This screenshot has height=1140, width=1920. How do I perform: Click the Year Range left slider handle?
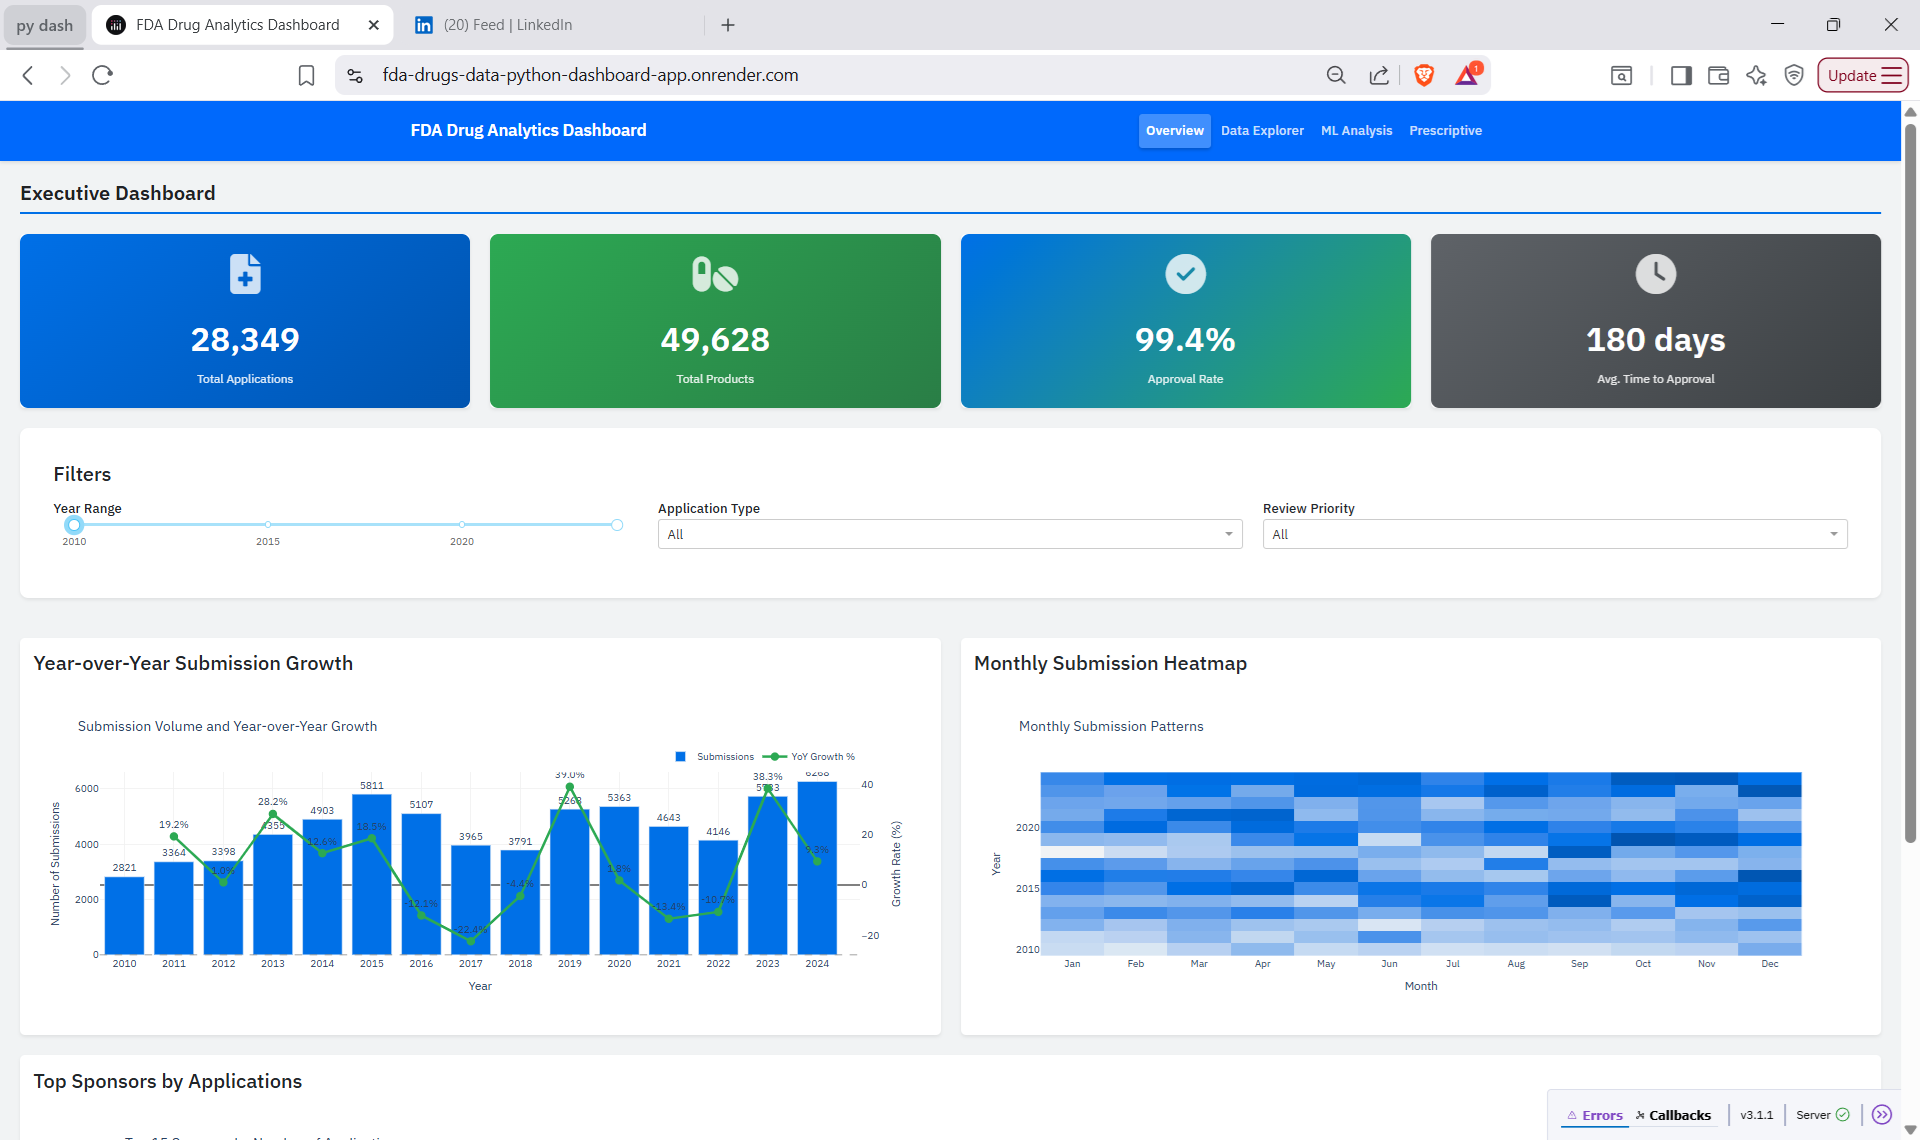tap(74, 525)
